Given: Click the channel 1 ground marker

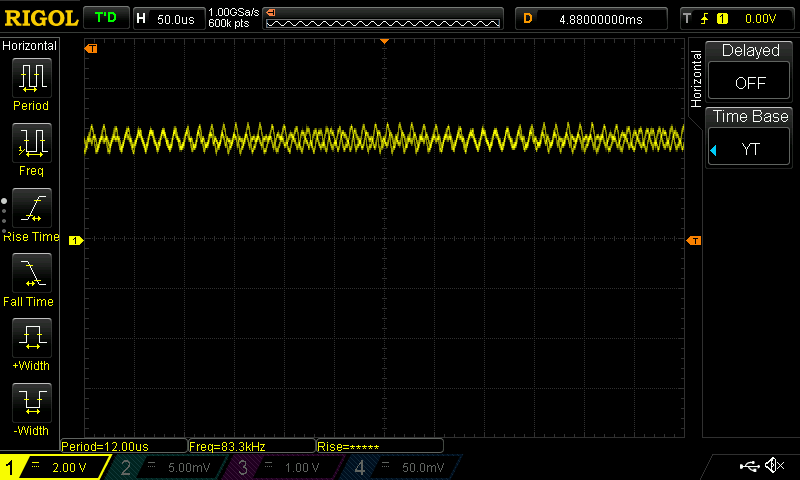Looking at the screenshot, I should coord(76,240).
